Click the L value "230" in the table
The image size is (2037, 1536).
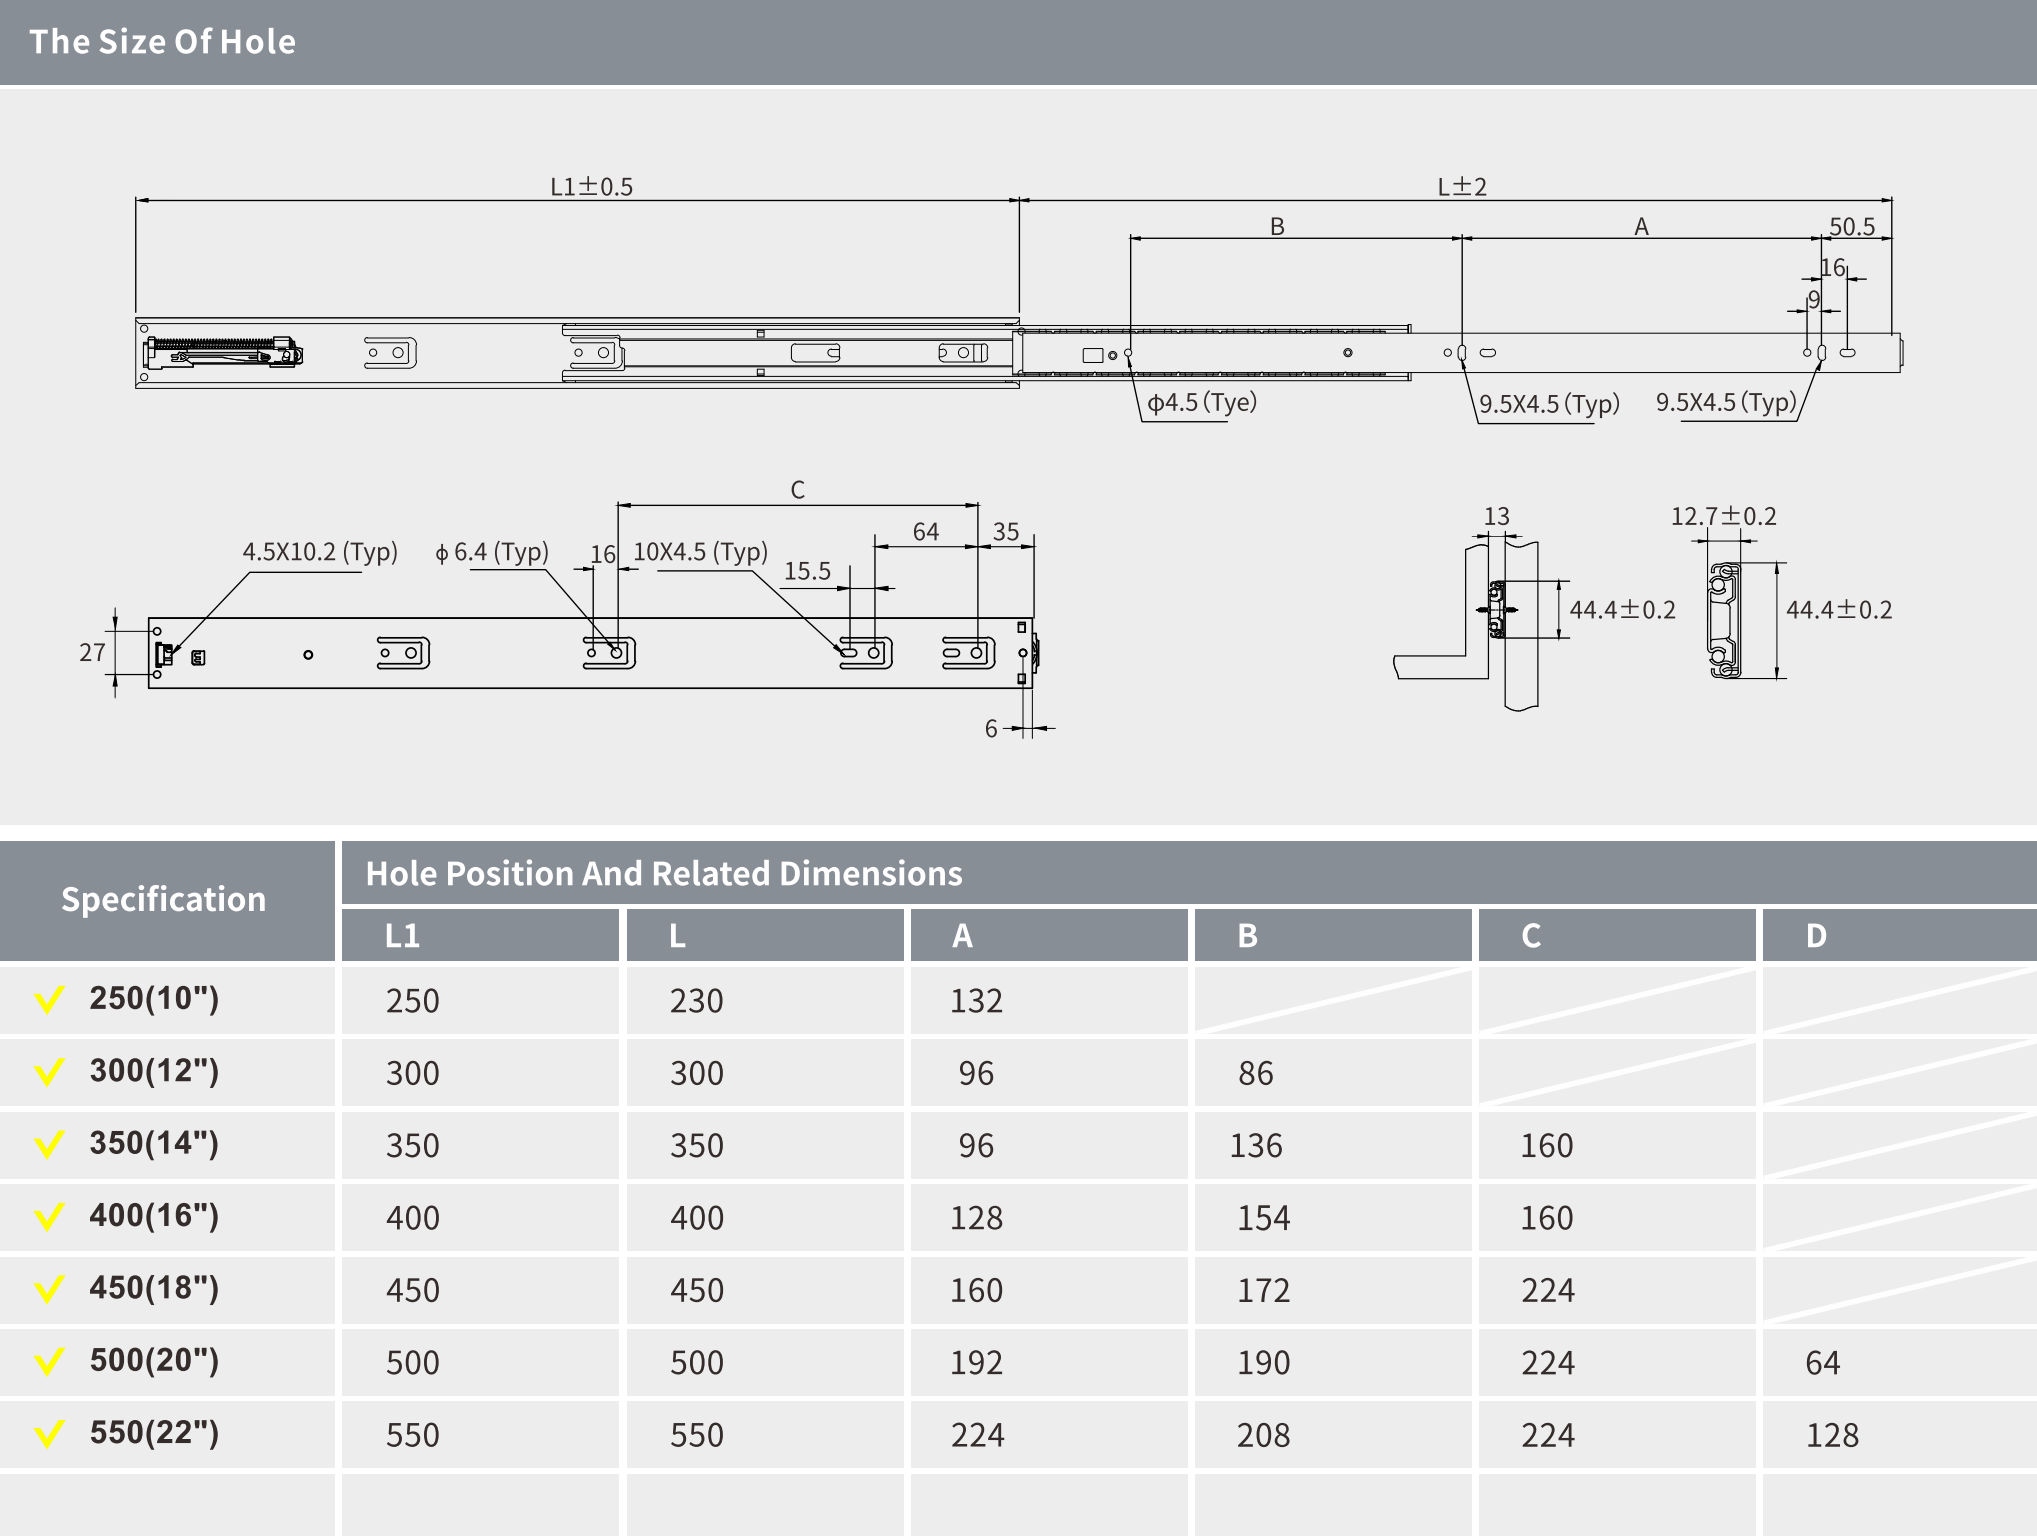coord(696,1001)
